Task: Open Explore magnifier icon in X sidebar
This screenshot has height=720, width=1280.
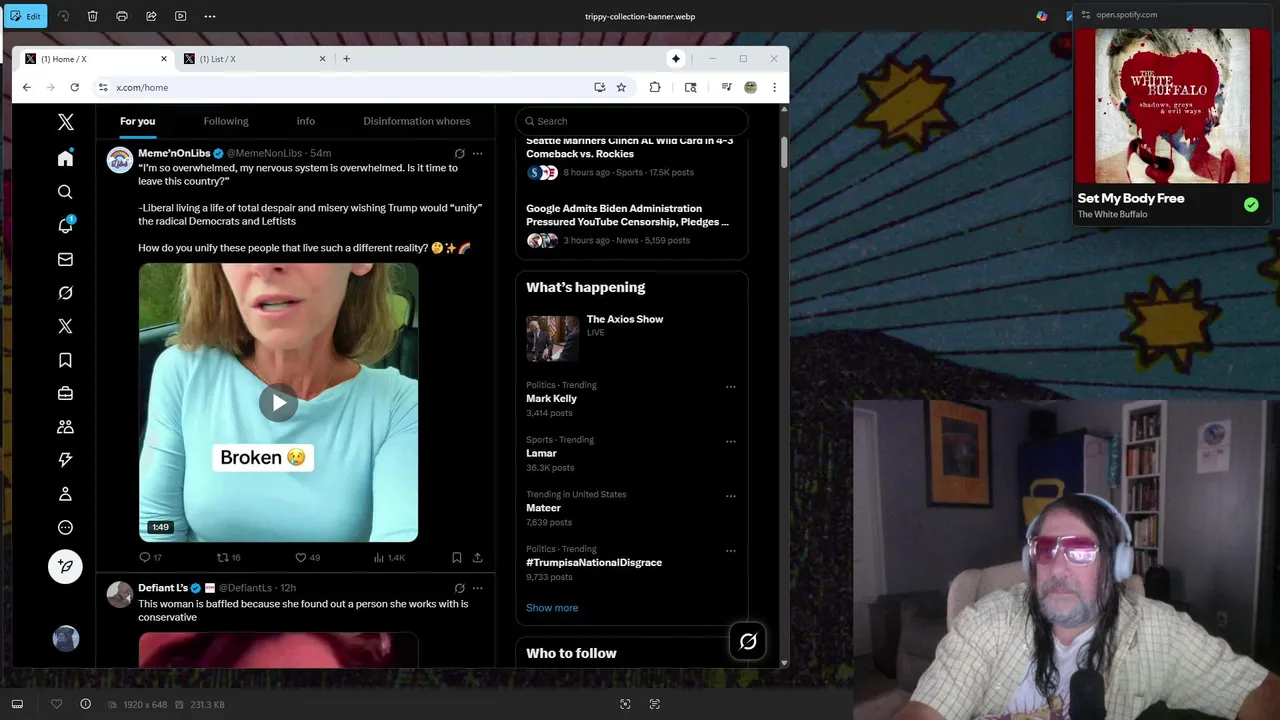Action: pyautogui.click(x=65, y=192)
